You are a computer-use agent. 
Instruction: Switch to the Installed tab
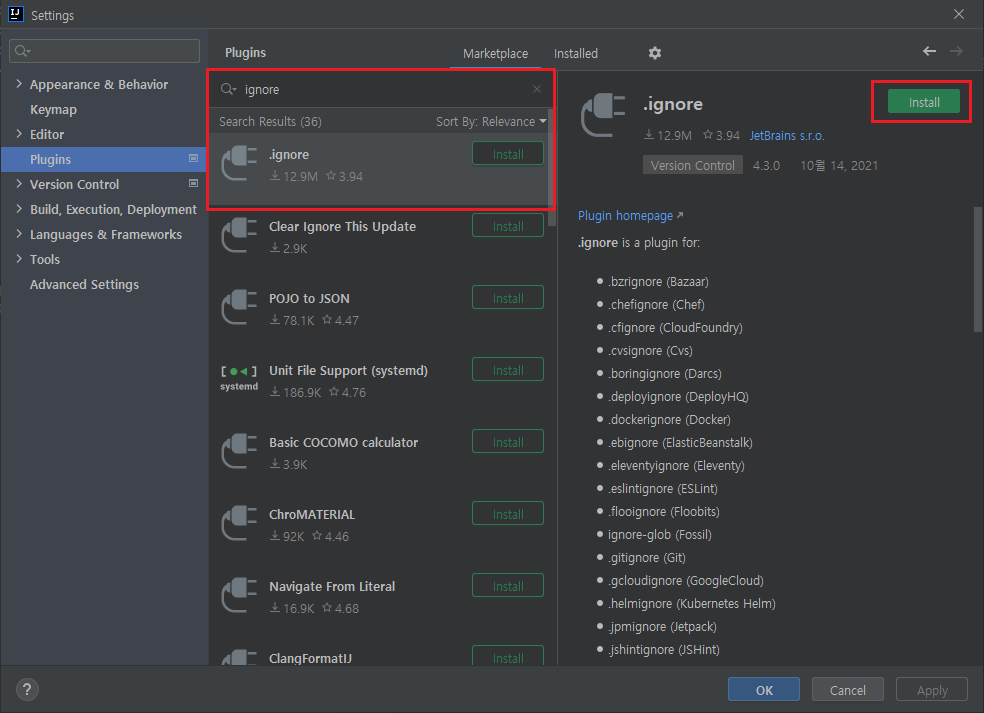[576, 53]
